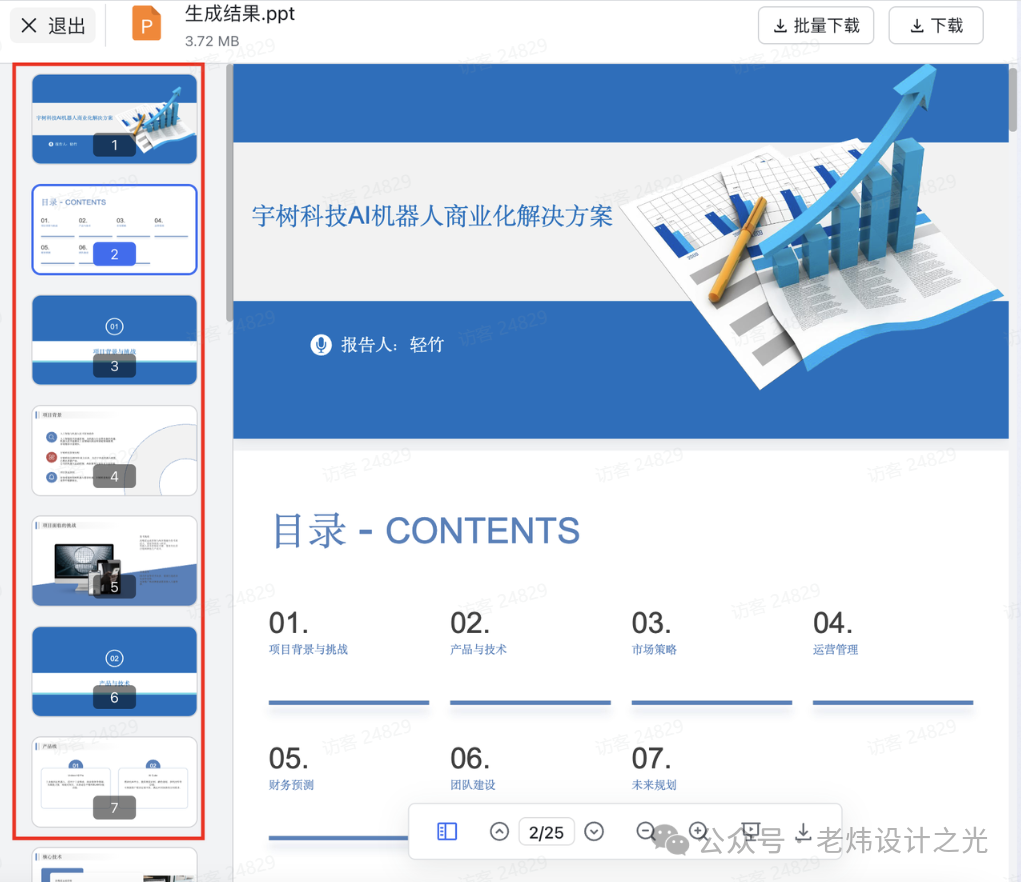Click the microphone icon beside 报告人
1021x882 pixels.
point(321,344)
